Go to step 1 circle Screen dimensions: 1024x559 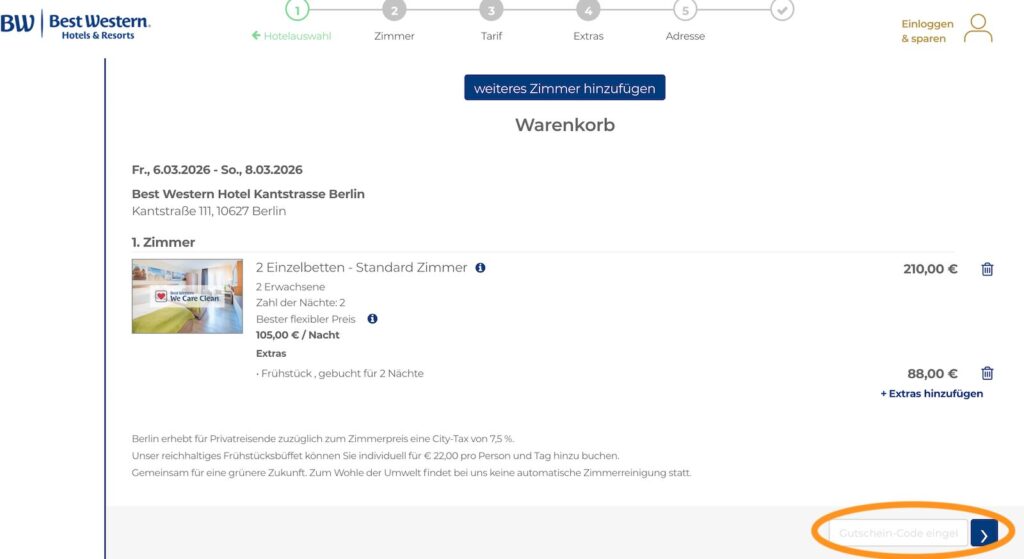tap(297, 10)
